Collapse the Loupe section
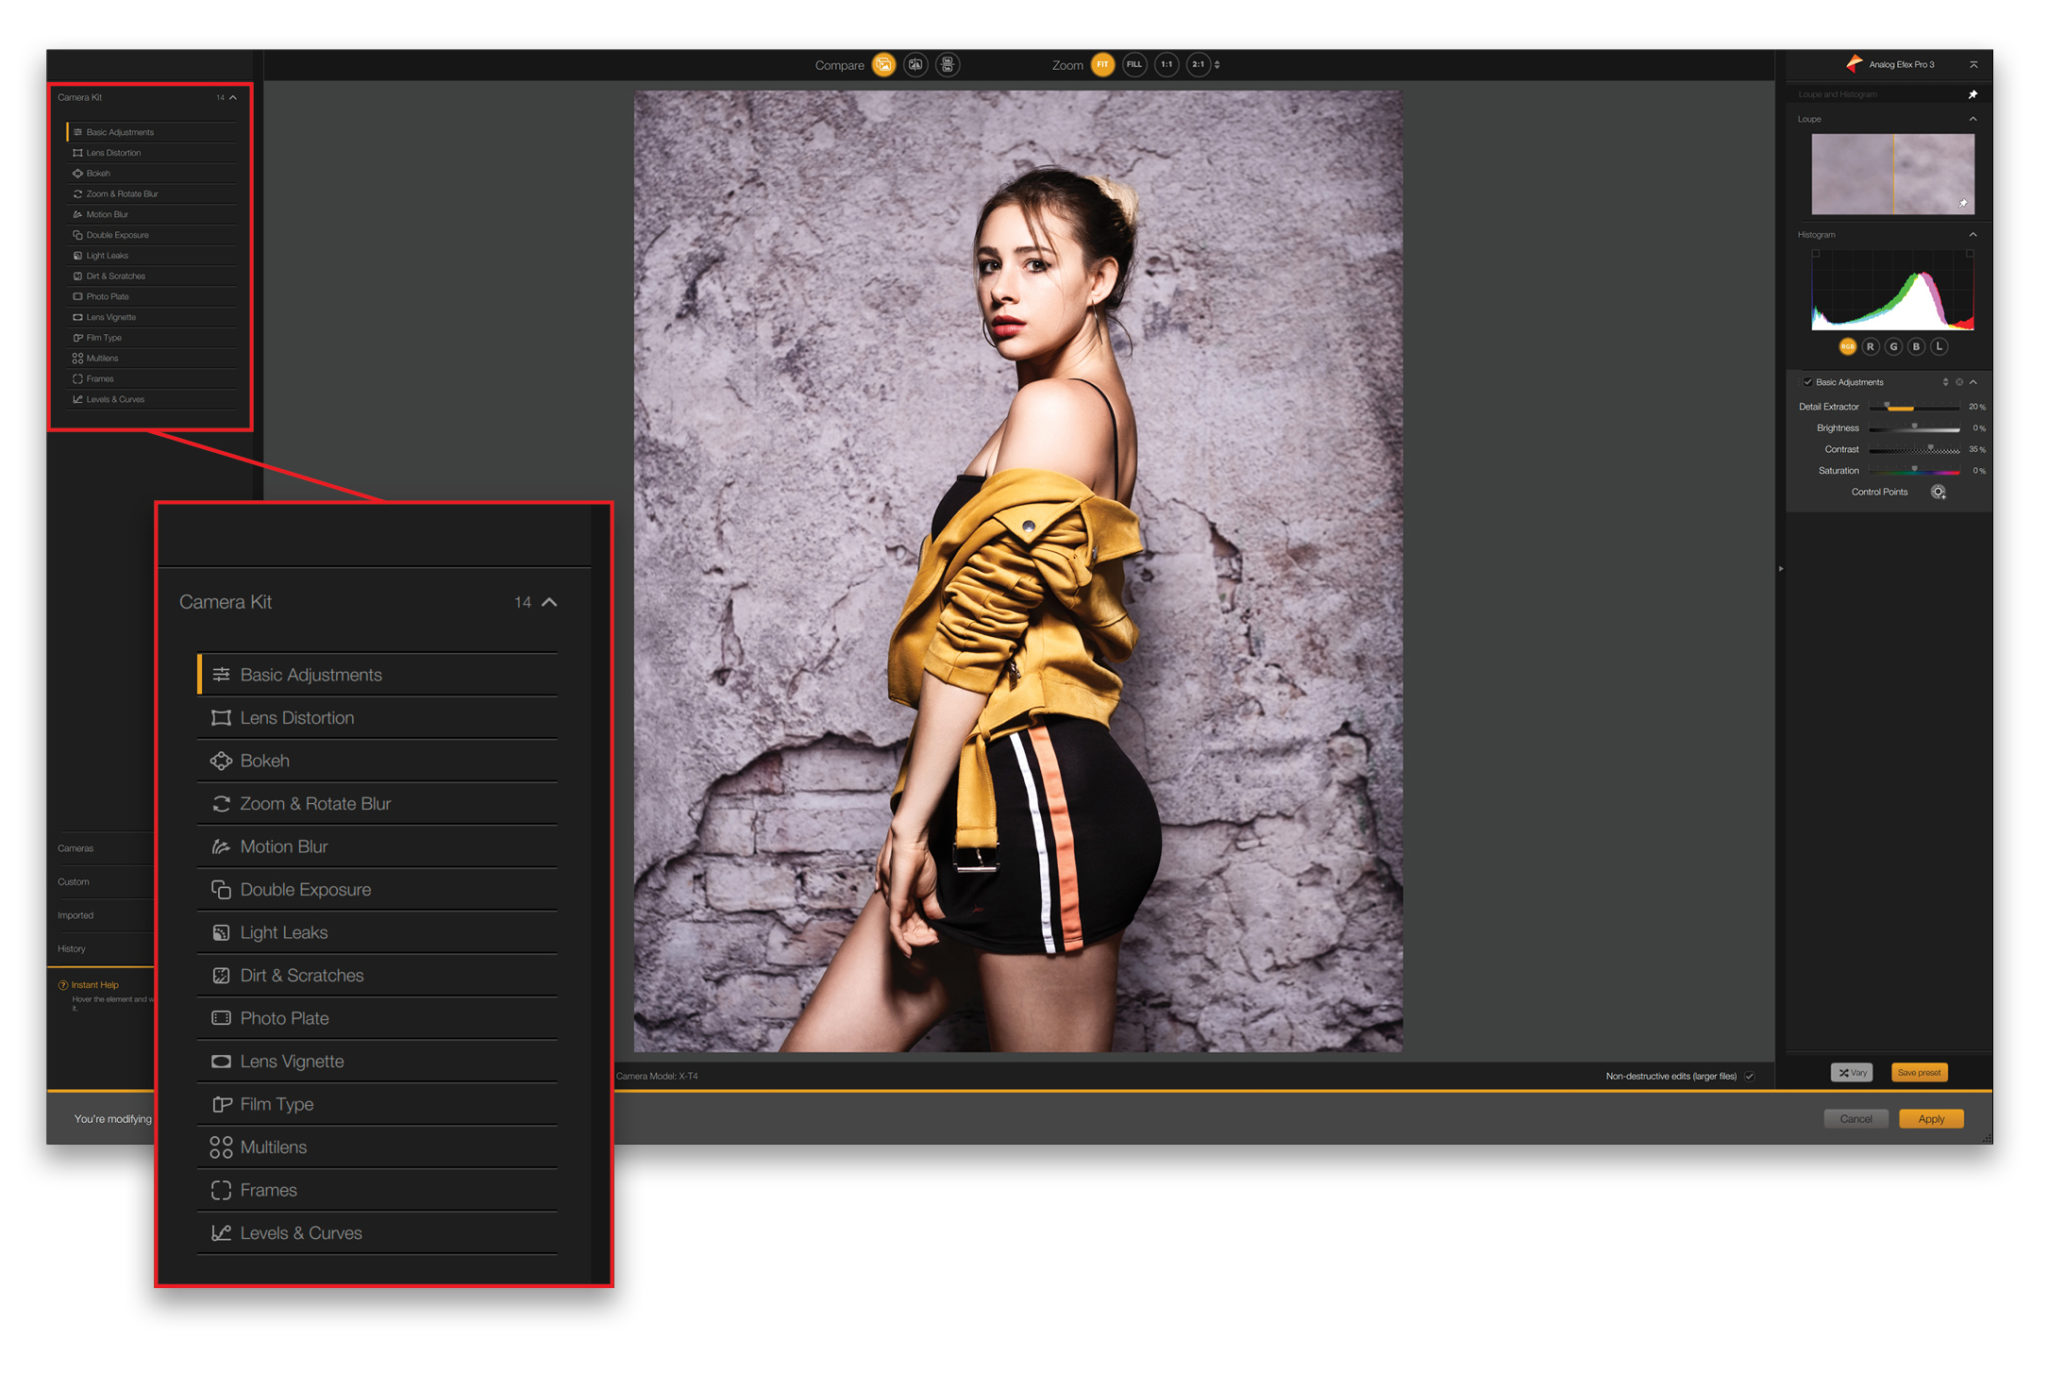 (x=1972, y=119)
